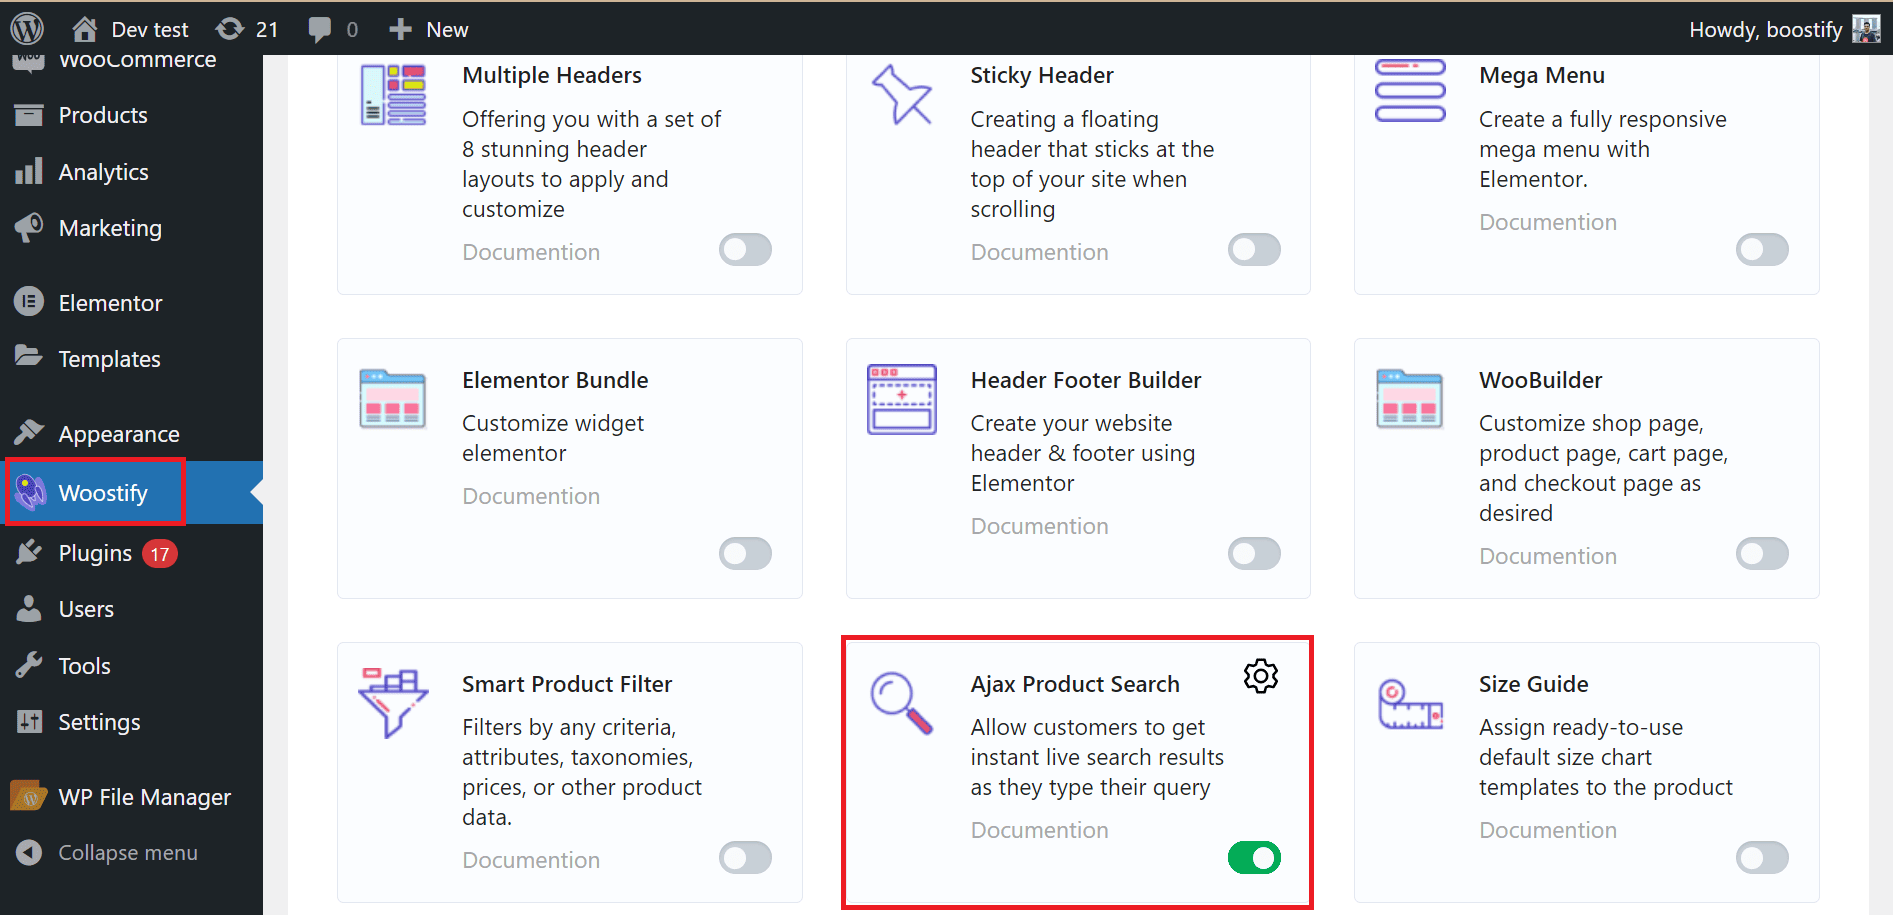The image size is (1893, 915).
Task: Click the Dev test site name
Action: [150, 30]
